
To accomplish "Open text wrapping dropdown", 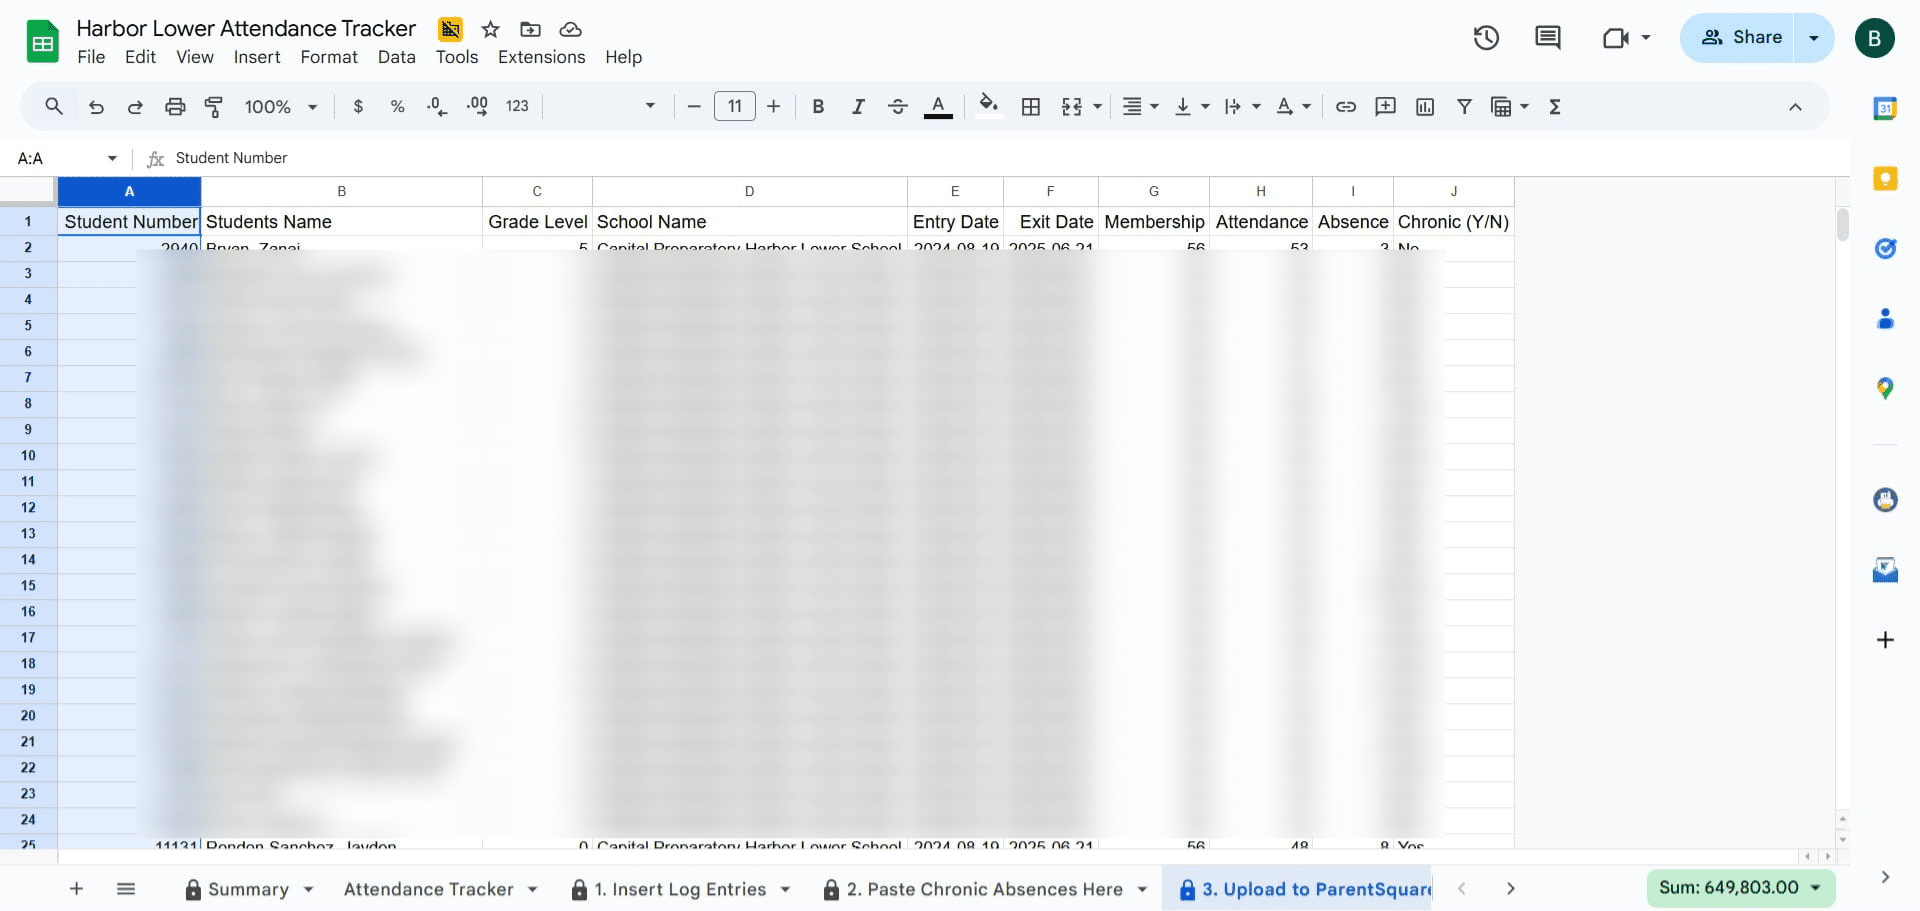I will 1243,106.
